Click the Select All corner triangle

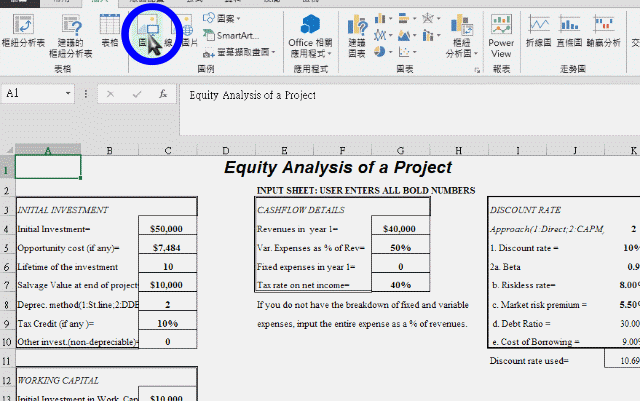tap(8, 150)
